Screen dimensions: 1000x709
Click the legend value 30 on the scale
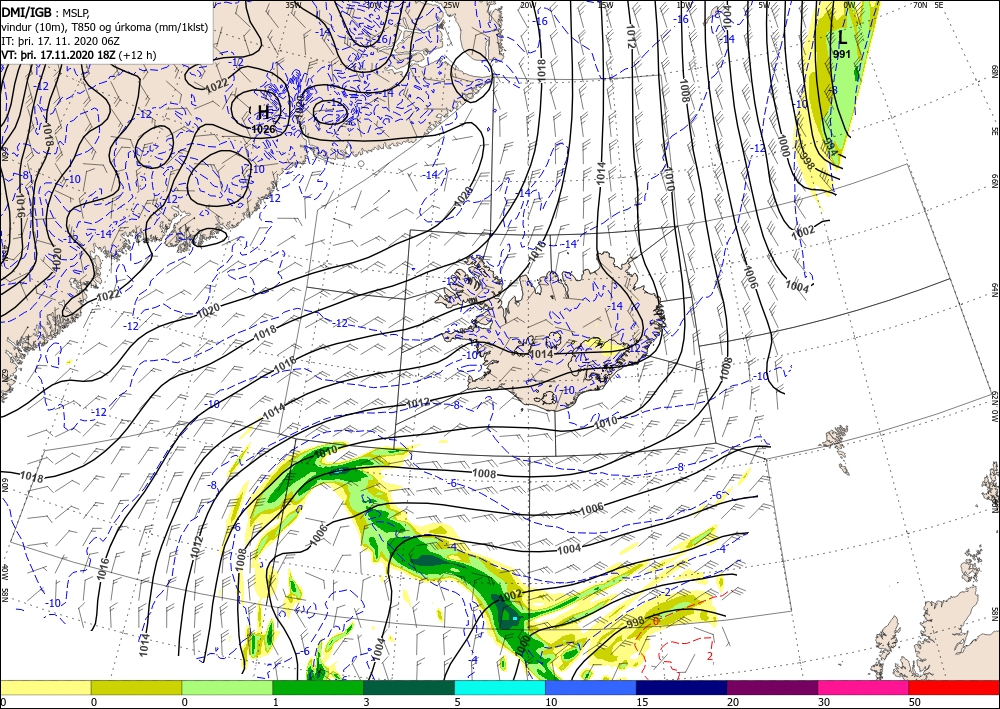[x=823, y=702]
